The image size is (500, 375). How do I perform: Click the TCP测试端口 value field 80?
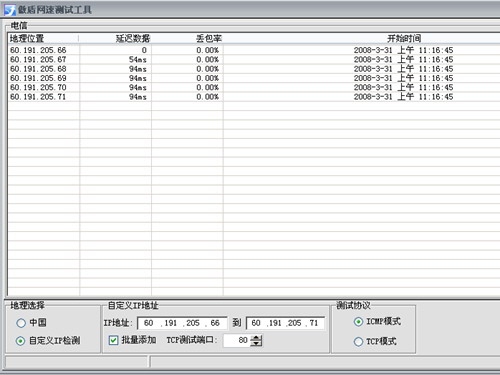(237, 340)
